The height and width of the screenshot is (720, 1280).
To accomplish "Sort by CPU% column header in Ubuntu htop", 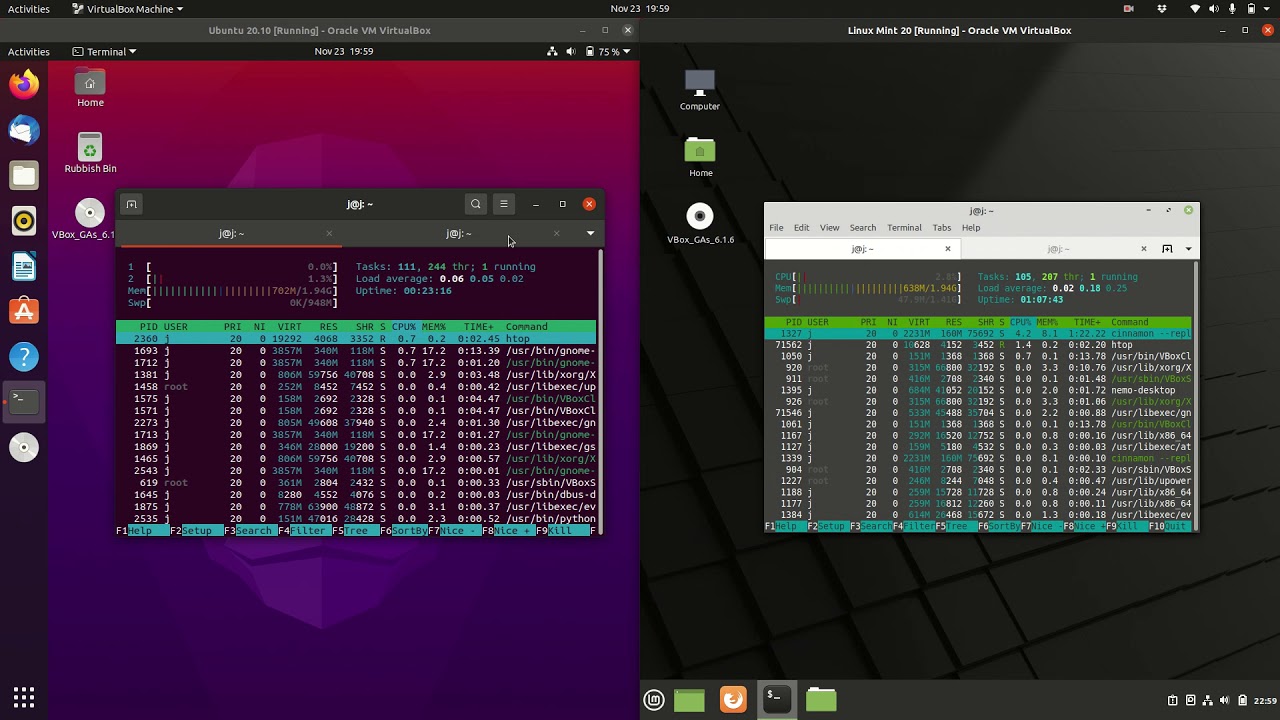I will [x=403, y=327].
